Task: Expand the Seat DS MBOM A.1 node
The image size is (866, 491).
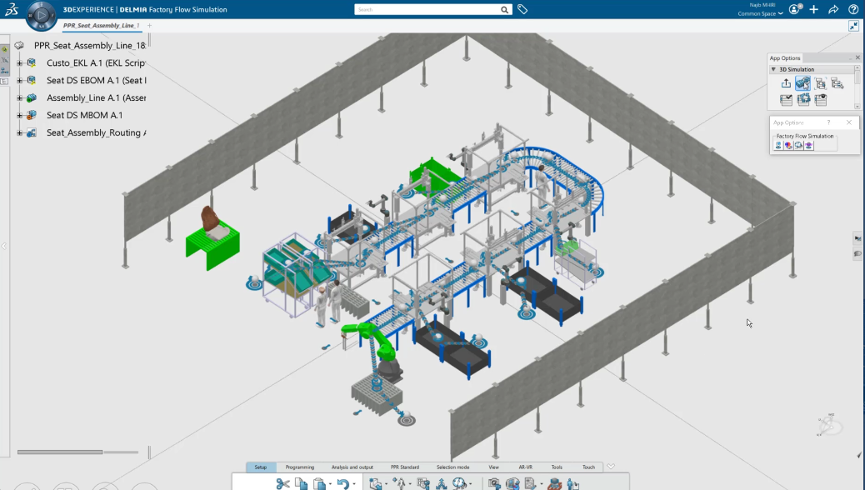Action: (x=20, y=115)
